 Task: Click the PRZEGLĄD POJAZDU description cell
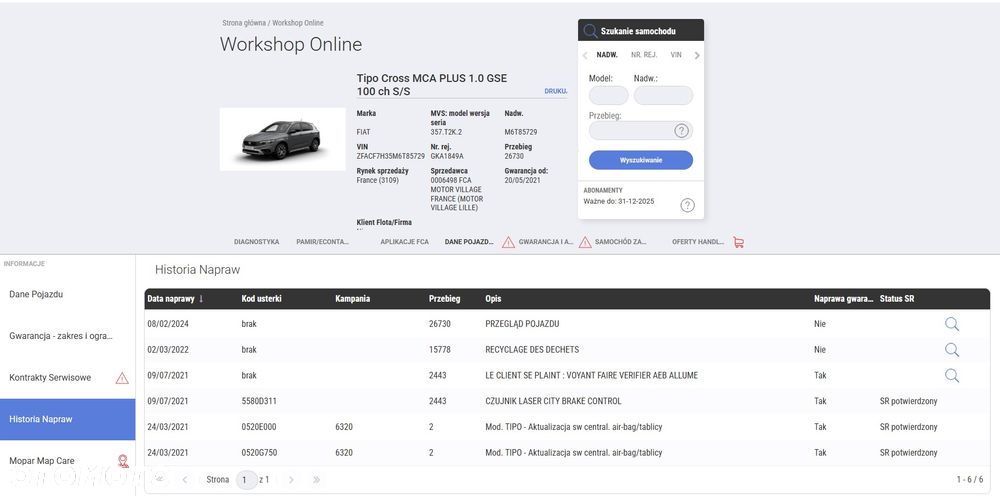pos(522,324)
